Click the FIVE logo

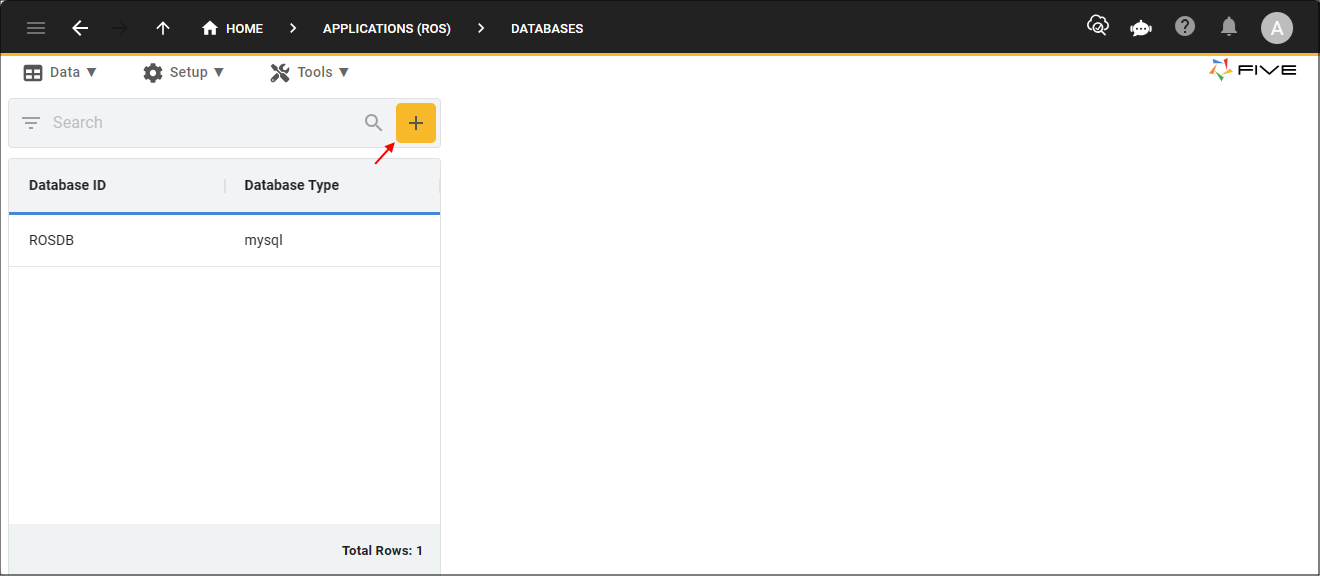(1253, 70)
